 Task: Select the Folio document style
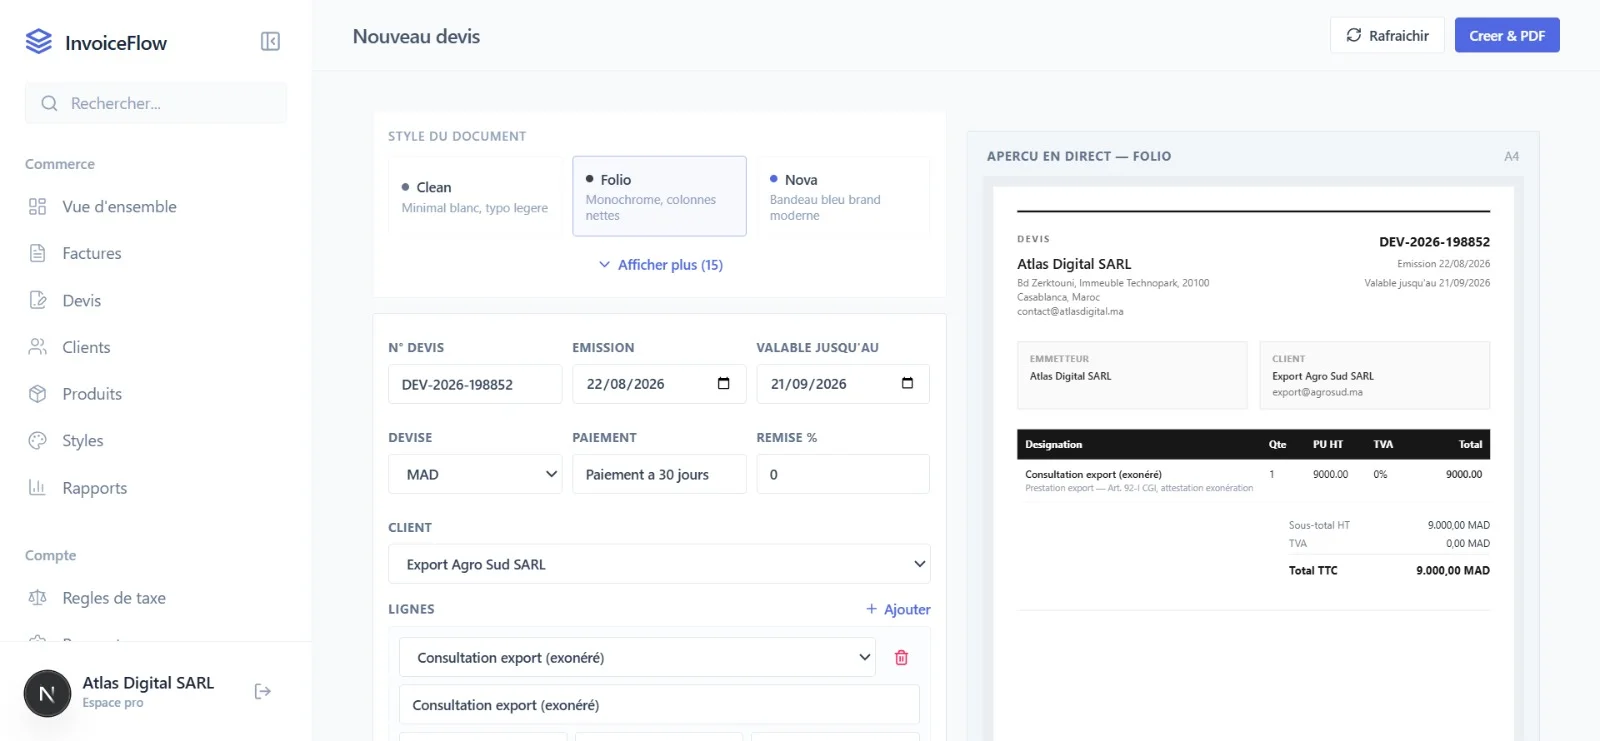pos(659,196)
